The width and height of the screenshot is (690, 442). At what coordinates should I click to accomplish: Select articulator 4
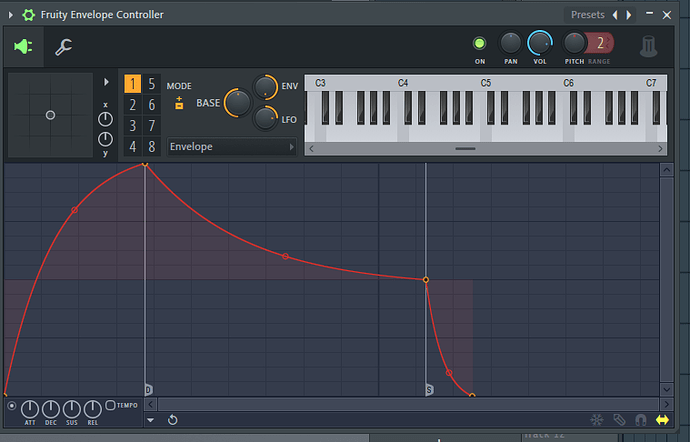[x=132, y=147]
